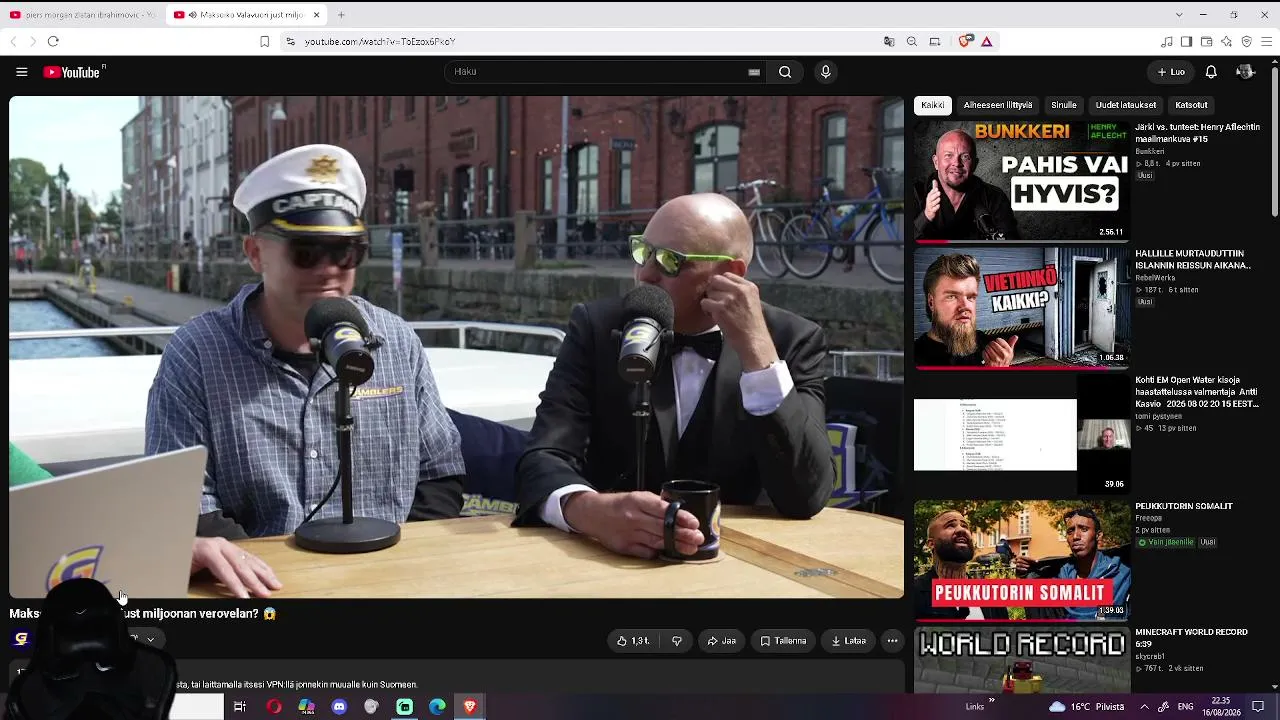Go forward with the browser forward arrow
The height and width of the screenshot is (720, 1280).
(x=32, y=41)
